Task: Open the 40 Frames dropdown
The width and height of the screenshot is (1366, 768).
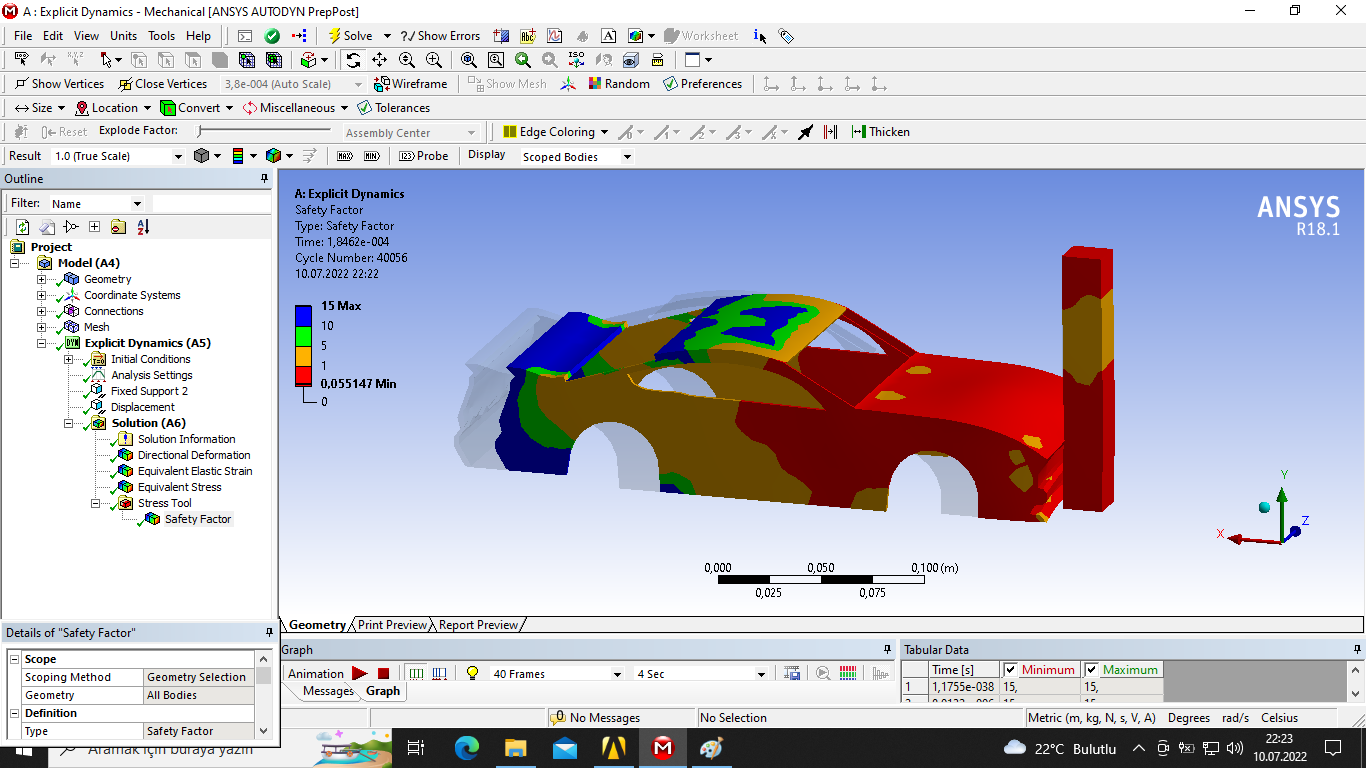Action: [x=617, y=674]
